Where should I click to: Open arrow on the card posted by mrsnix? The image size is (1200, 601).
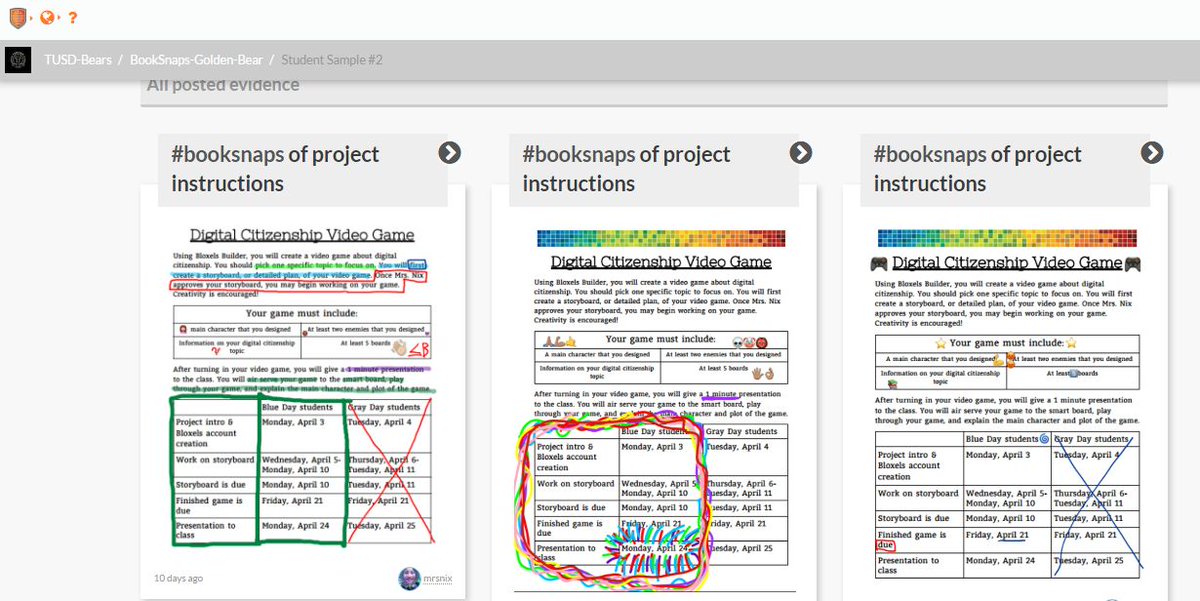[x=449, y=152]
